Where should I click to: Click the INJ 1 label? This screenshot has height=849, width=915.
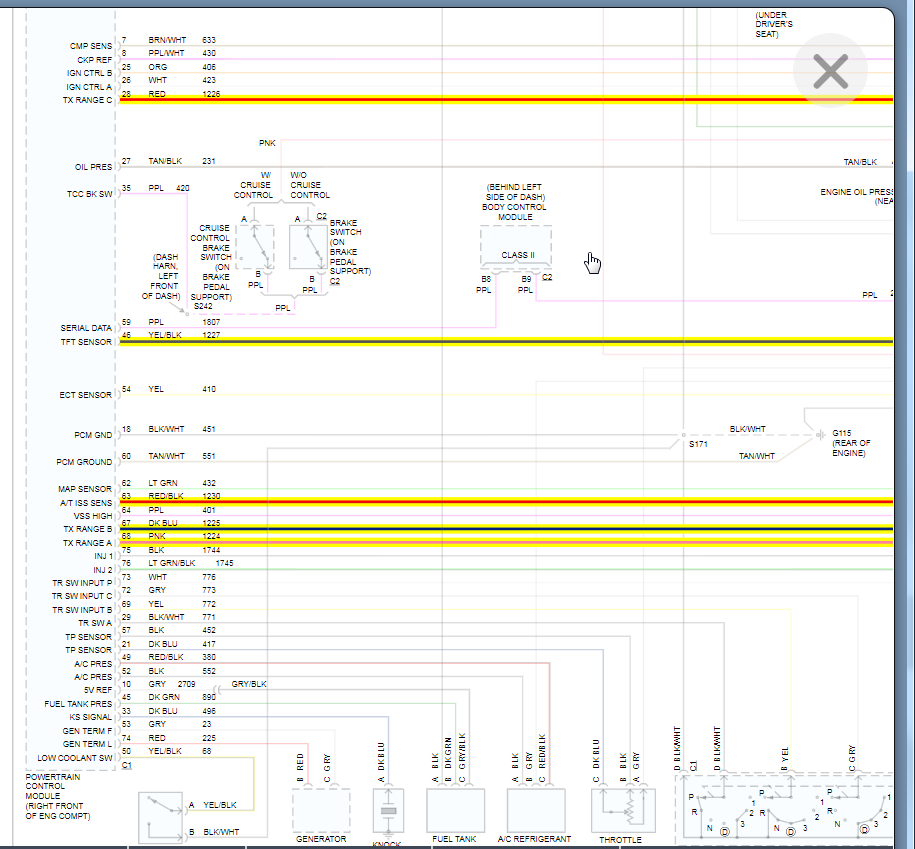click(x=103, y=556)
